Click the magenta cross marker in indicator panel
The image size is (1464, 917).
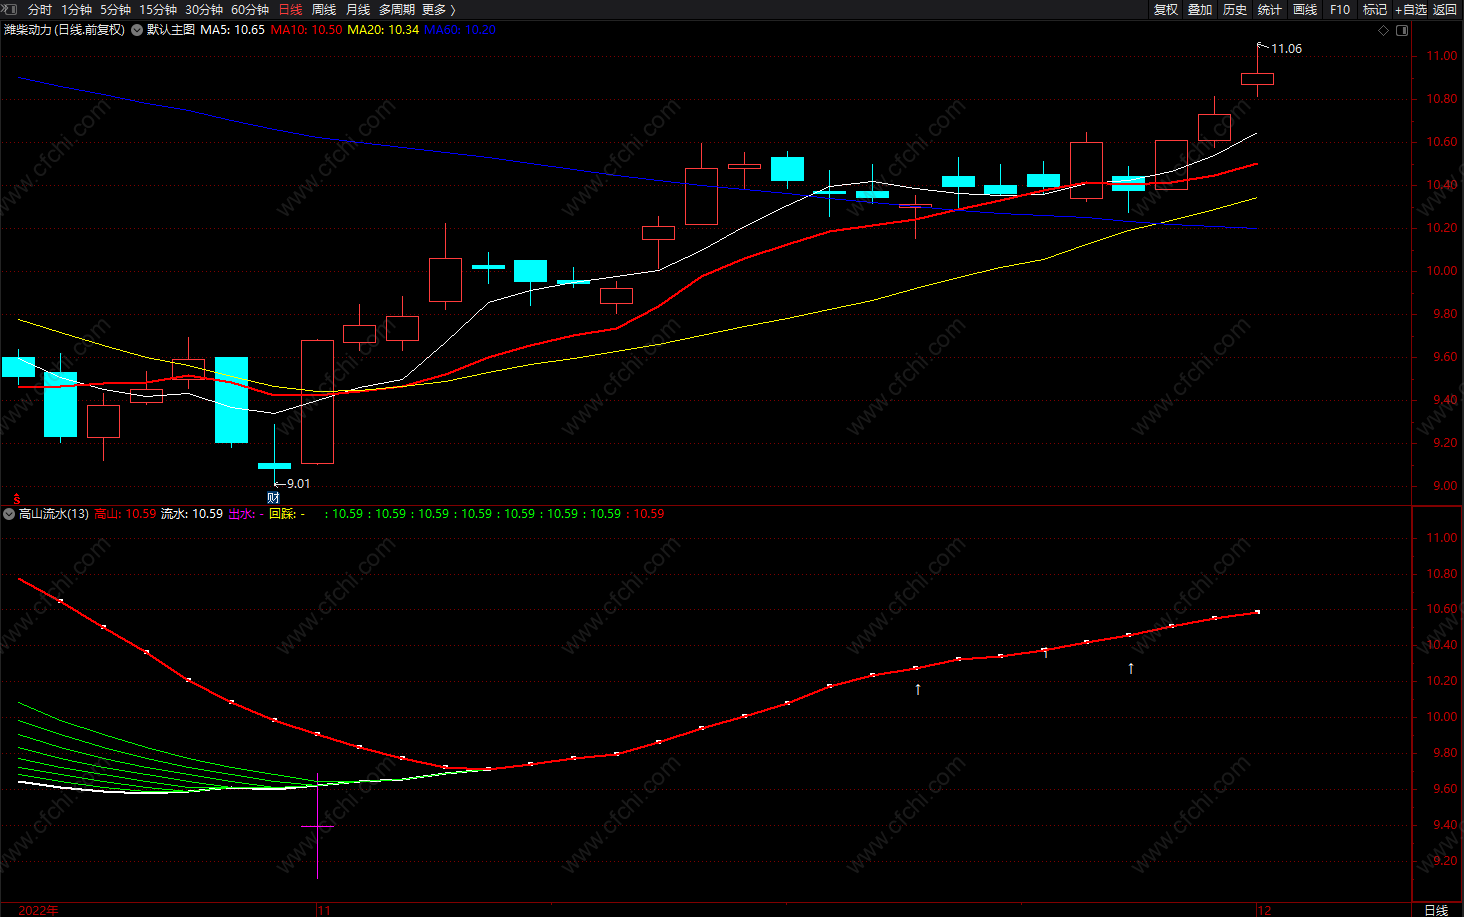(x=317, y=826)
